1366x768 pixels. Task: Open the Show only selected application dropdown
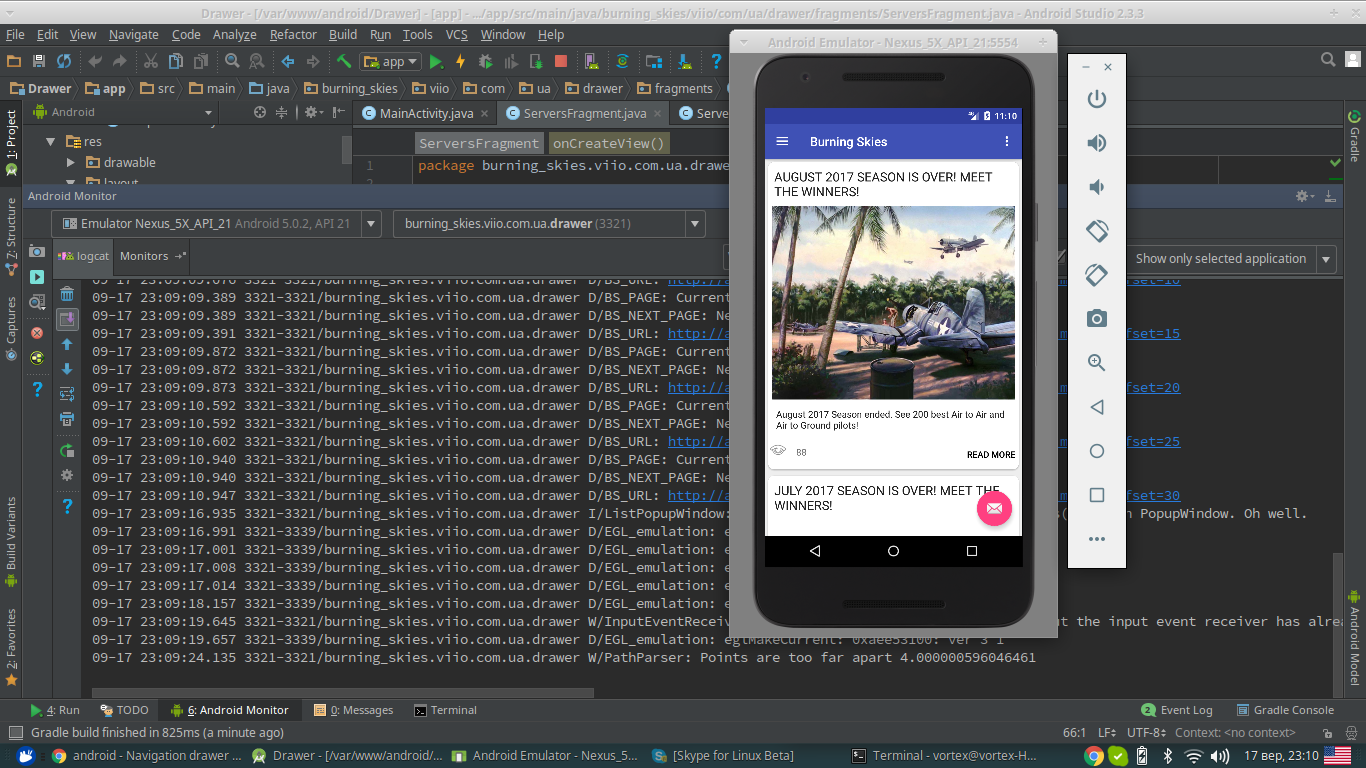[x=1232, y=259]
